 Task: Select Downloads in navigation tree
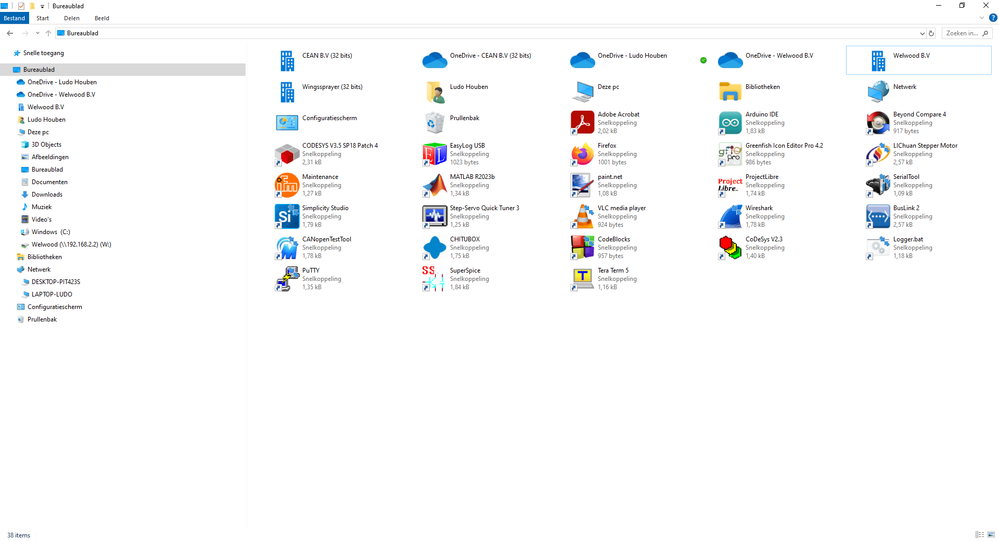click(47, 195)
